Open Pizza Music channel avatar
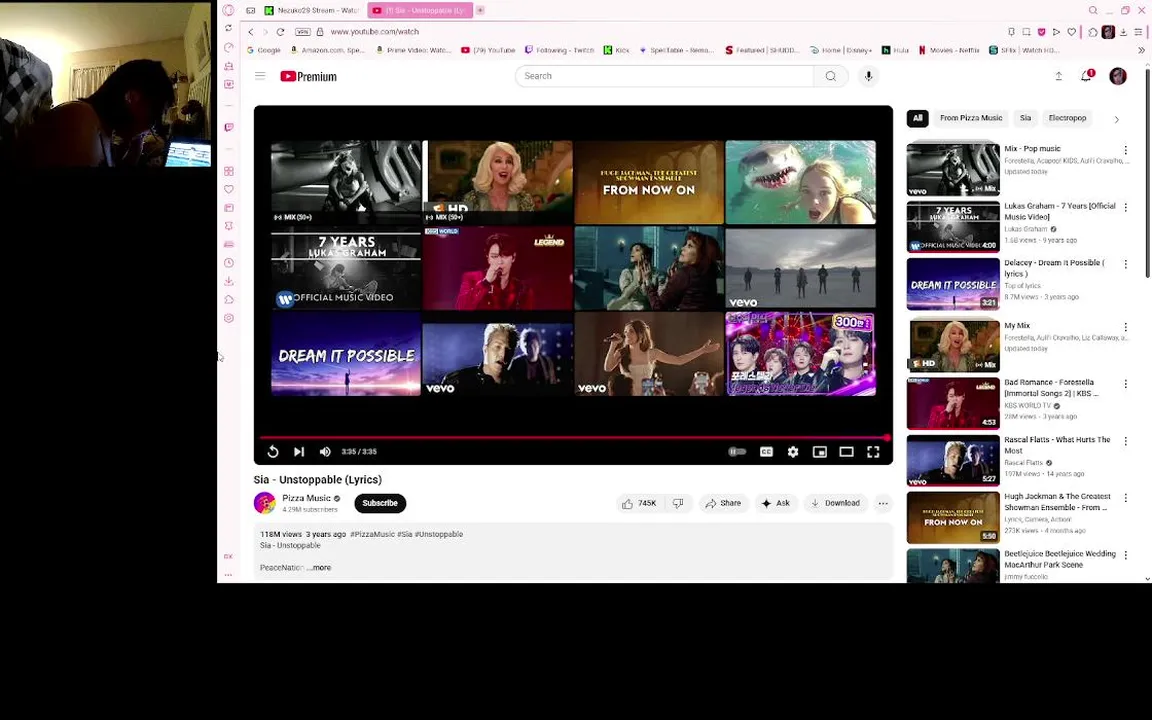Image resolution: width=1152 pixels, height=720 pixels. point(264,503)
